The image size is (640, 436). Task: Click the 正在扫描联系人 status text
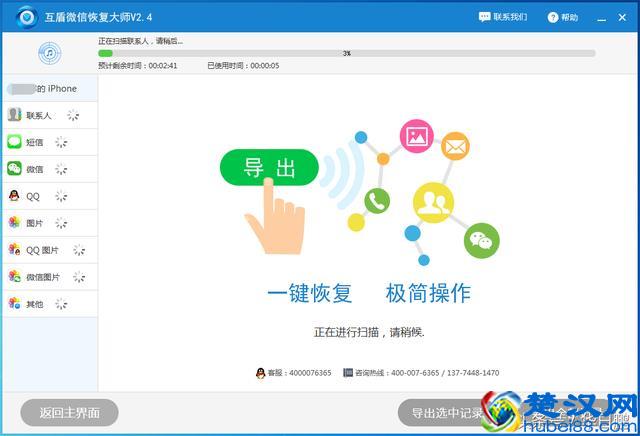pos(140,41)
